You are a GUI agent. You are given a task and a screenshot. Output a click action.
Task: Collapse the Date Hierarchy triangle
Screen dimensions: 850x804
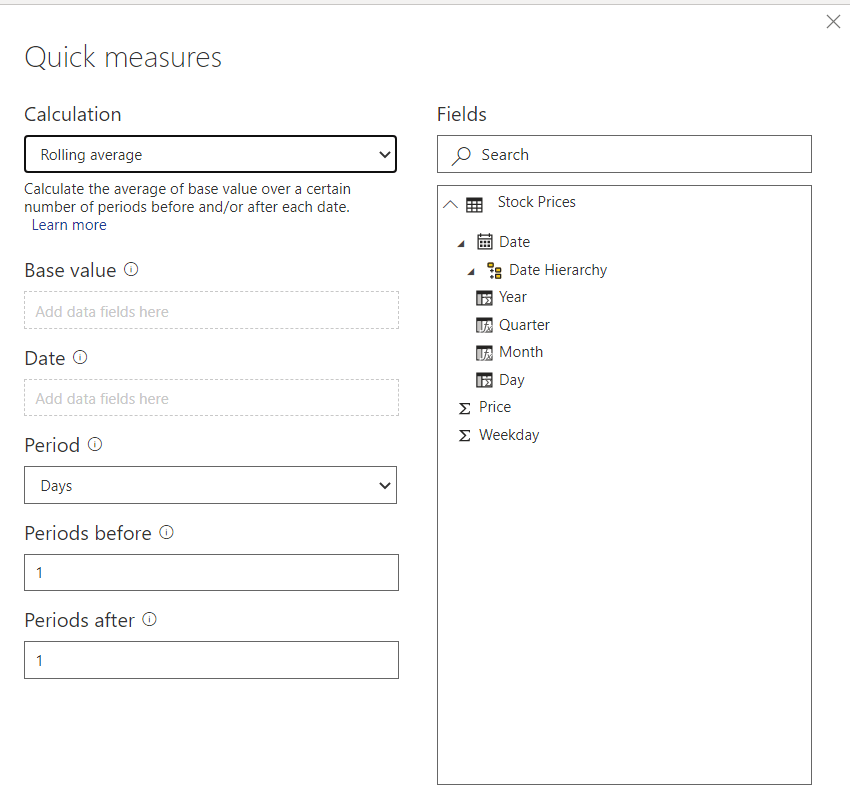471,272
